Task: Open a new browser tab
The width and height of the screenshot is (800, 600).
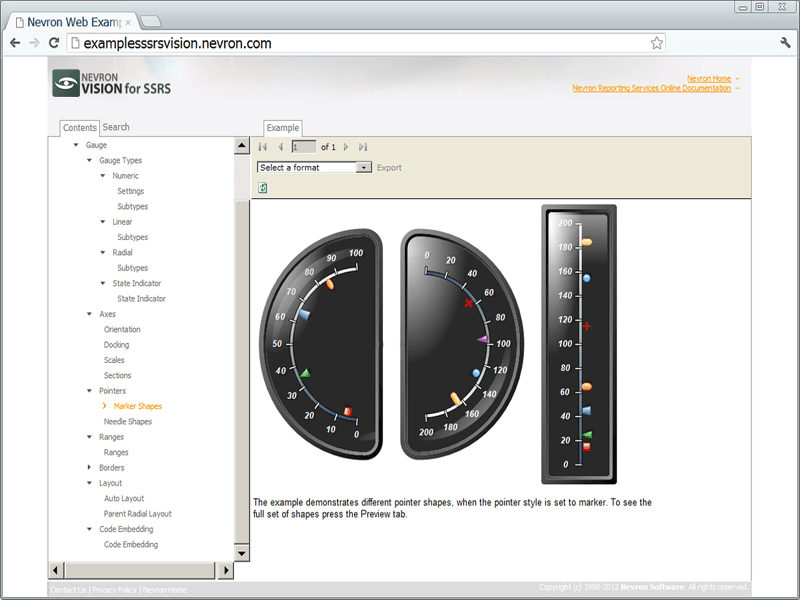Action: pos(151,21)
